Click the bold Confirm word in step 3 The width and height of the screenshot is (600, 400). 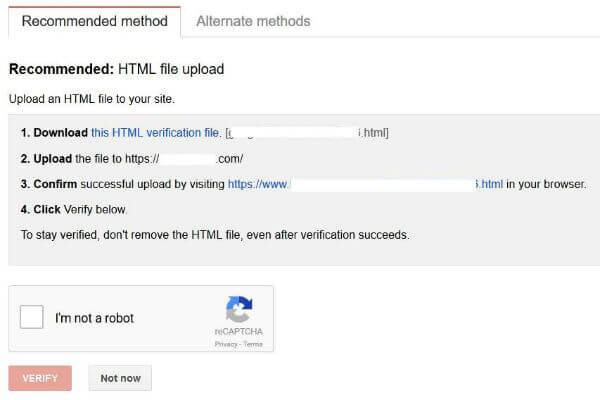(56, 184)
